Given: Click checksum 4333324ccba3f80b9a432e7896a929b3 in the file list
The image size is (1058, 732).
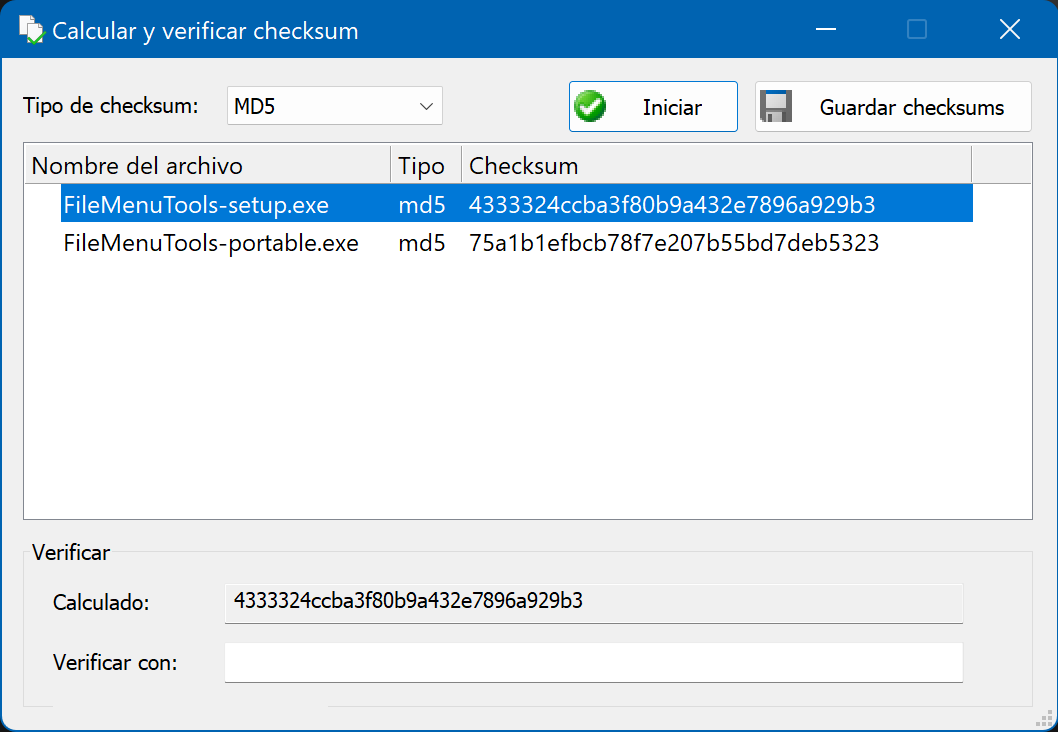Looking at the screenshot, I should (671, 204).
